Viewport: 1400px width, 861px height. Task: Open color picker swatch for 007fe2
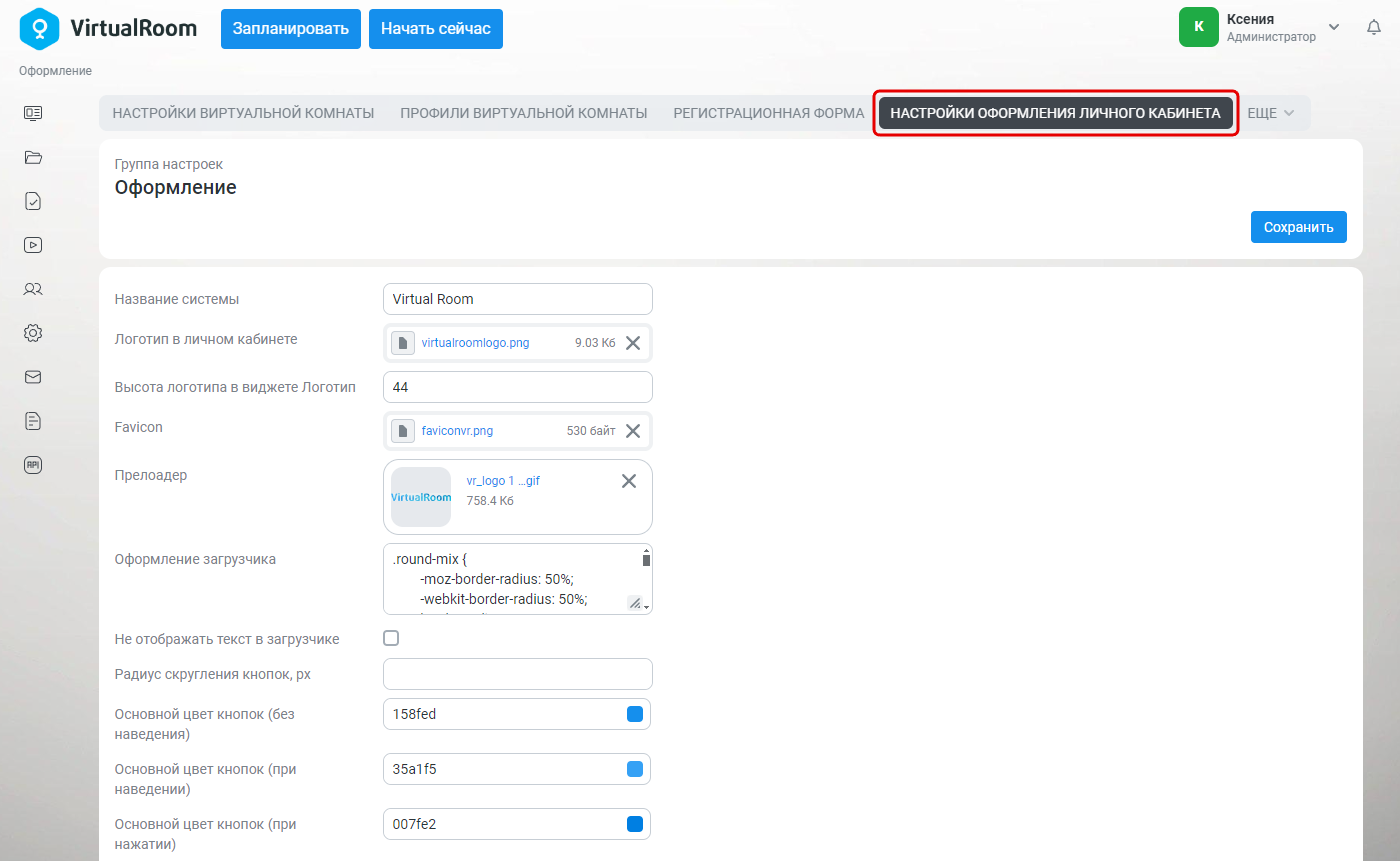click(x=634, y=824)
